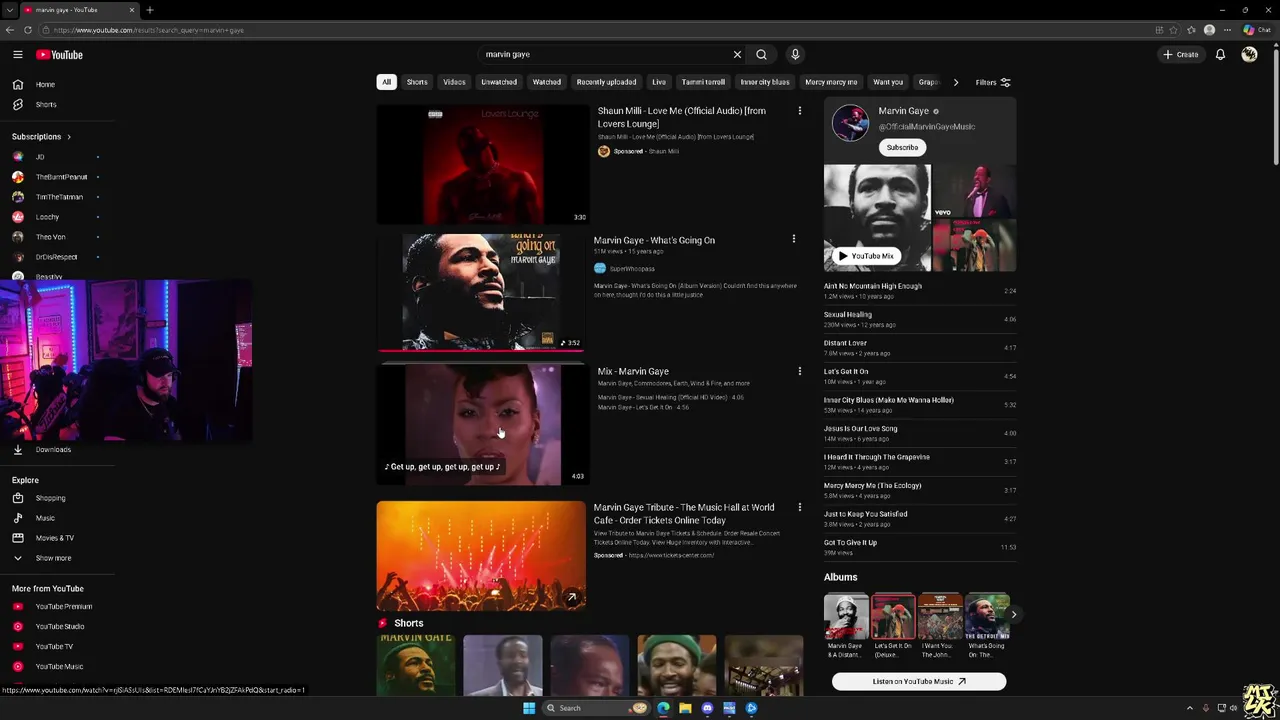Open options menu for Mix - Marvin Gaye
The width and height of the screenshot is (1280, 720).
click(x=799, y=371)
